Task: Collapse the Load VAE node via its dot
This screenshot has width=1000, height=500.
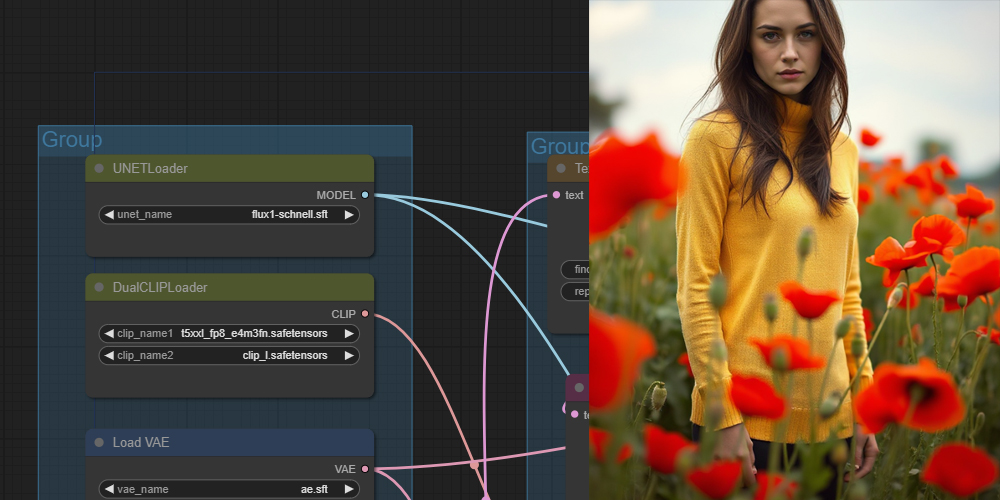Action: pos(99,443)
